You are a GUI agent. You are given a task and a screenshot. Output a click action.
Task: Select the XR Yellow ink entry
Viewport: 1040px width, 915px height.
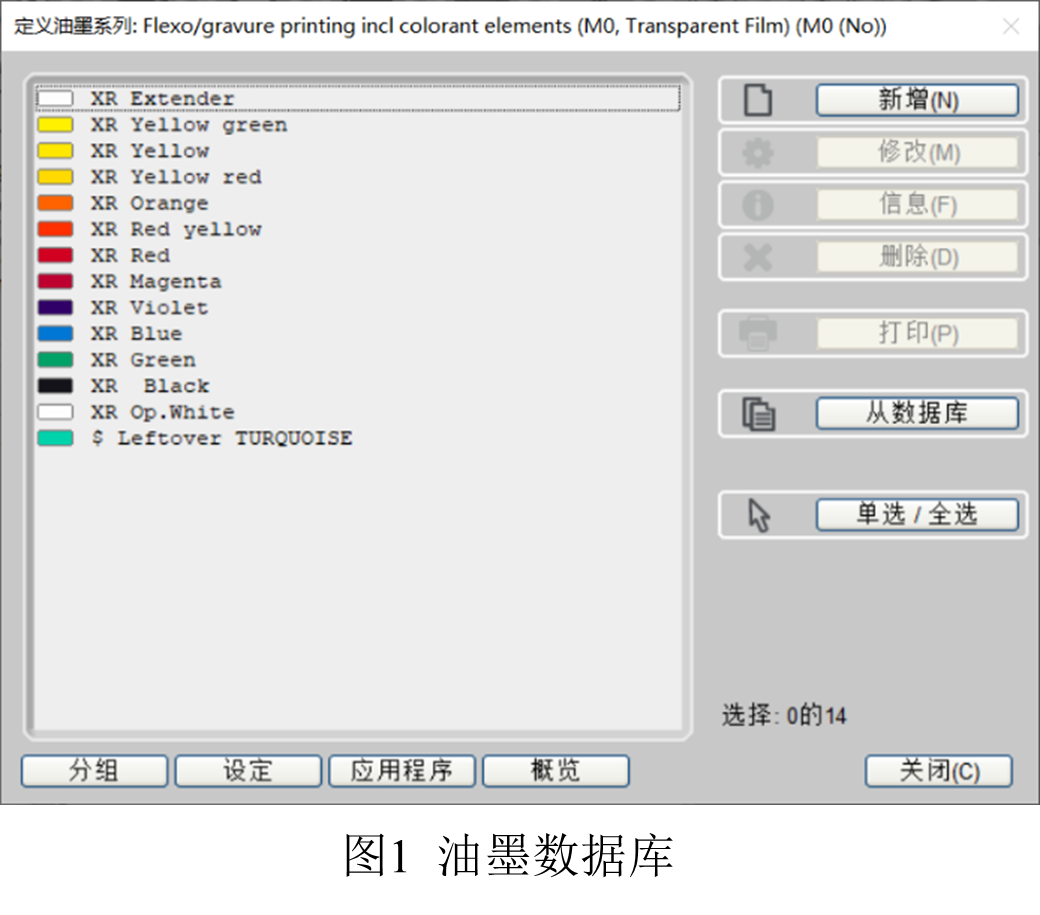tap(358, 151)
